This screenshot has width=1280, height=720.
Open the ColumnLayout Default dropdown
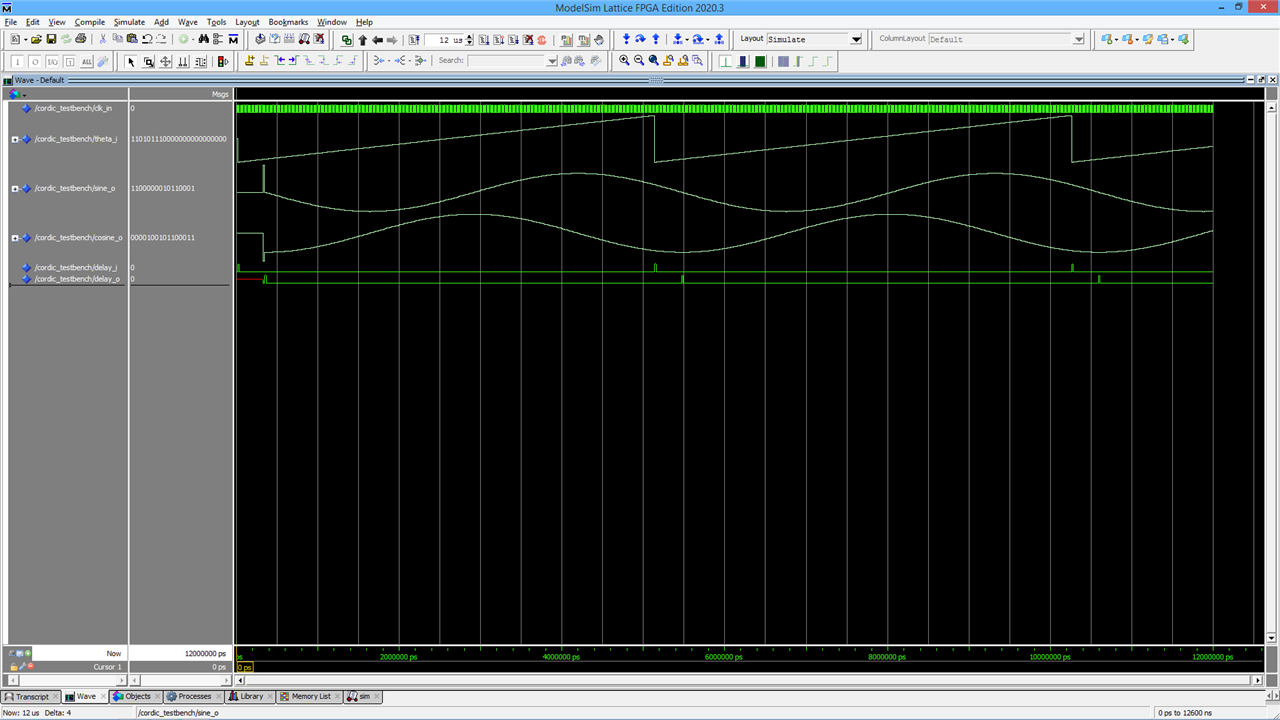coord(1078,39)
